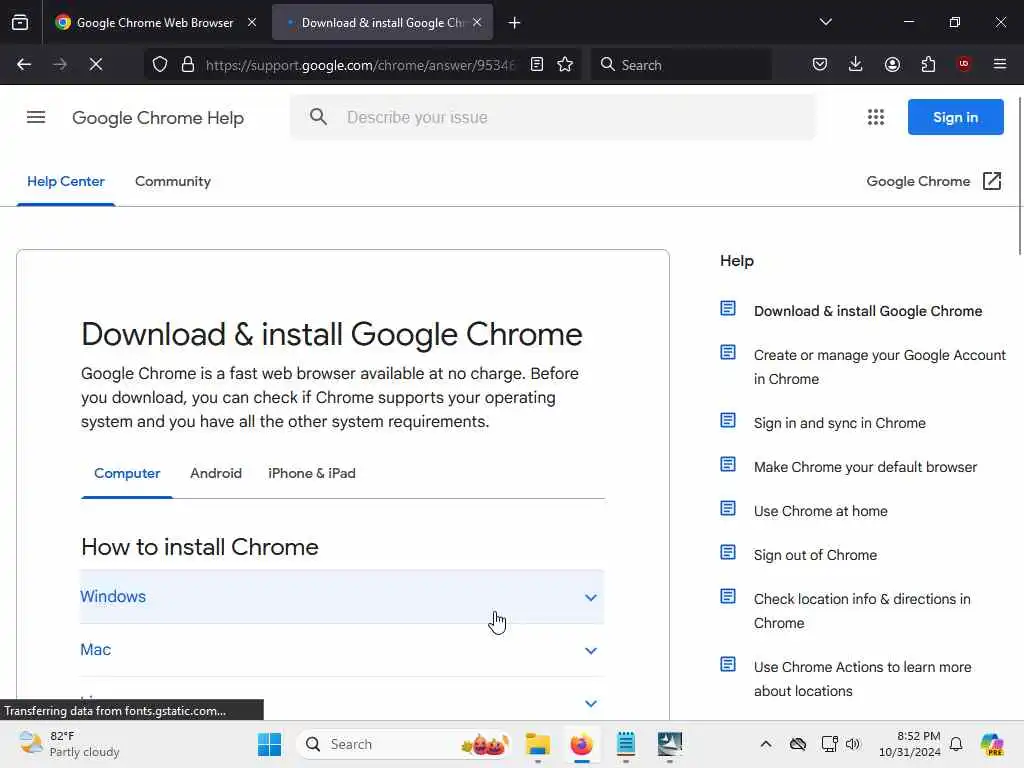Show hidden system tray icons
1024x768 pixels.
(x=765, y=744)
